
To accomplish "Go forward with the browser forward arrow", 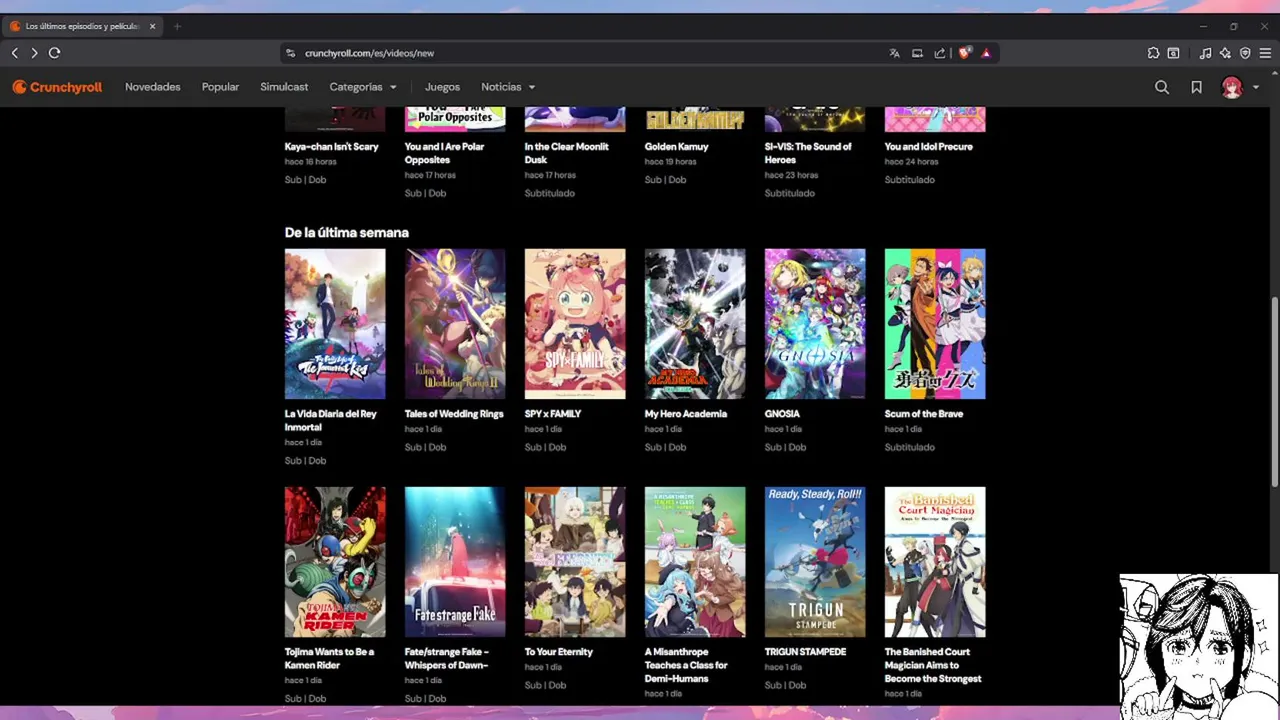I will coord(34,53).
